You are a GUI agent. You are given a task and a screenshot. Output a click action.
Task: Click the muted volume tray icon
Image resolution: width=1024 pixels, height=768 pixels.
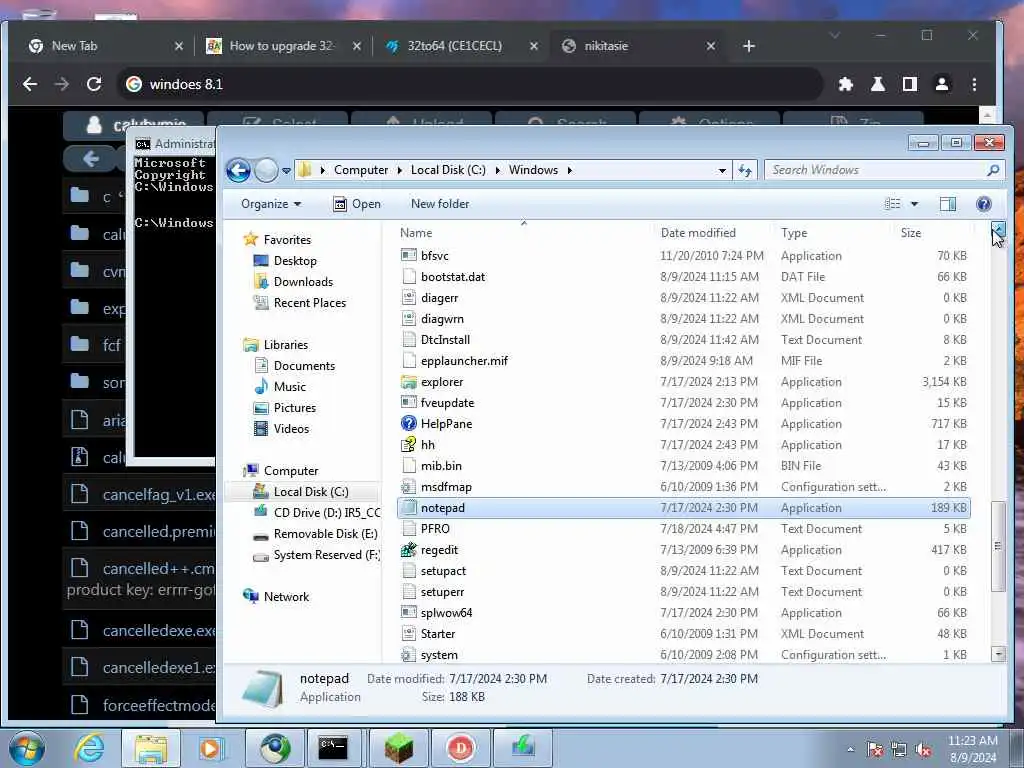tap(923, 750)
